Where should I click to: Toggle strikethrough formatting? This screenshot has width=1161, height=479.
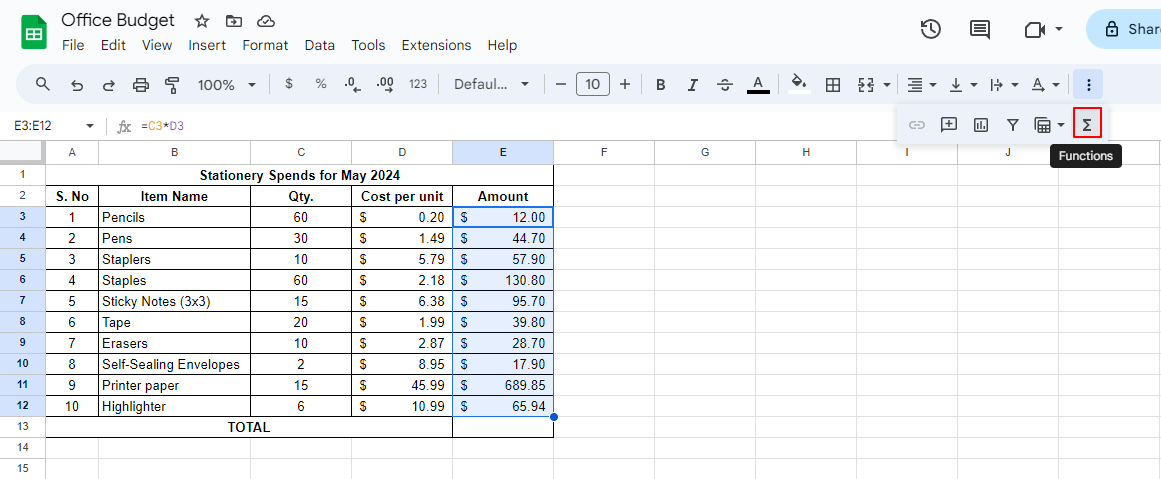pyautogui.click(x=726, y=84)
